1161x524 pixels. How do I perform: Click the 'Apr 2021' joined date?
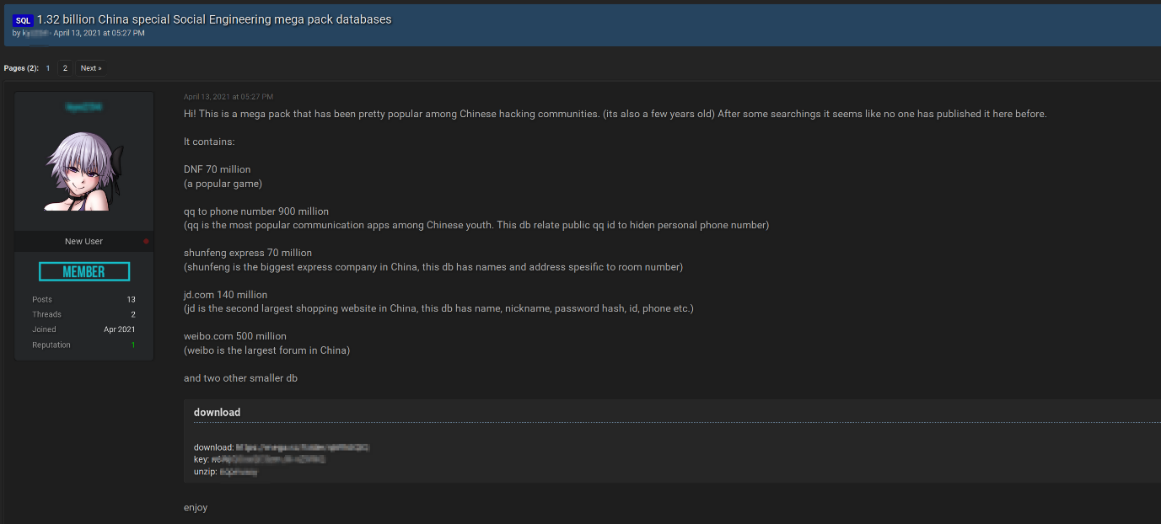click(119, 329)
